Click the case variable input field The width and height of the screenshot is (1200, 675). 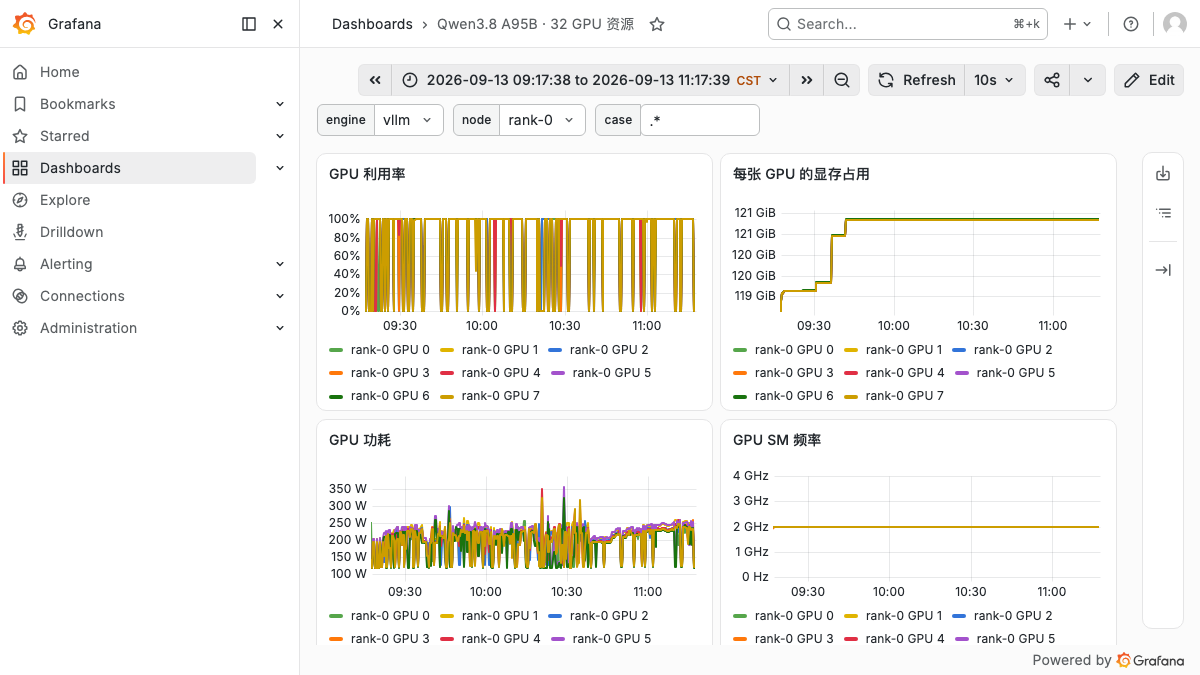[700, 120]
